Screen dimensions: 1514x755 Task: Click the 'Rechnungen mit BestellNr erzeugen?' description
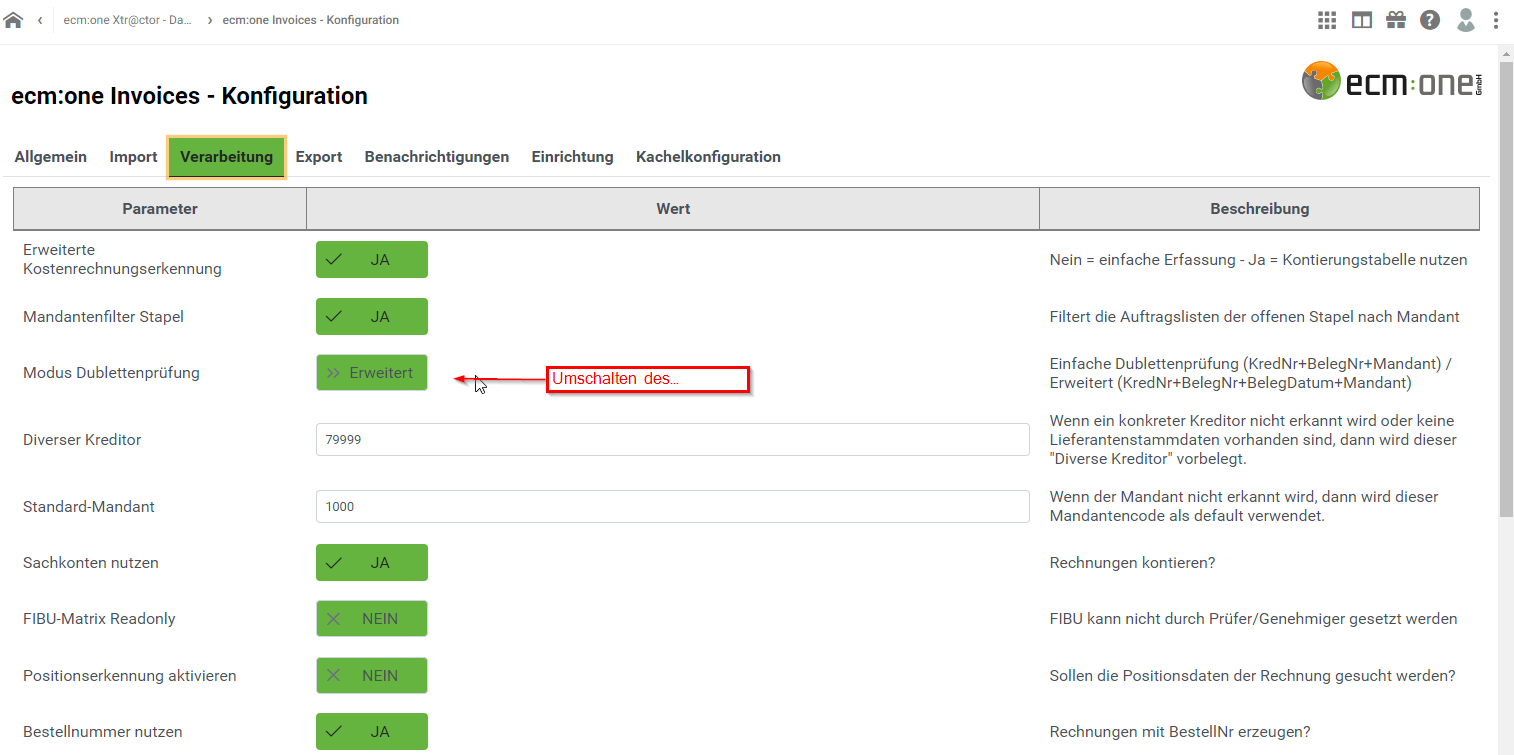(1180, 732)
